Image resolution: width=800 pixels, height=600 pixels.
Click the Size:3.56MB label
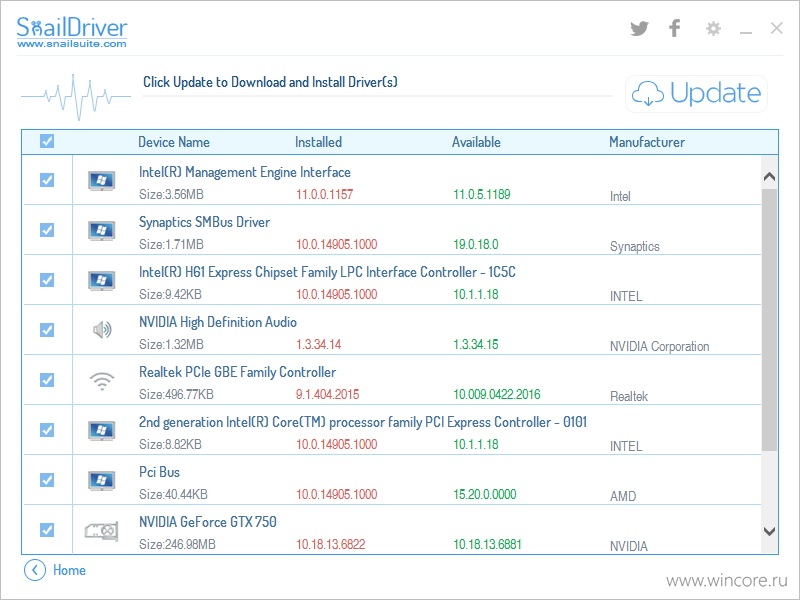point(171,194)
